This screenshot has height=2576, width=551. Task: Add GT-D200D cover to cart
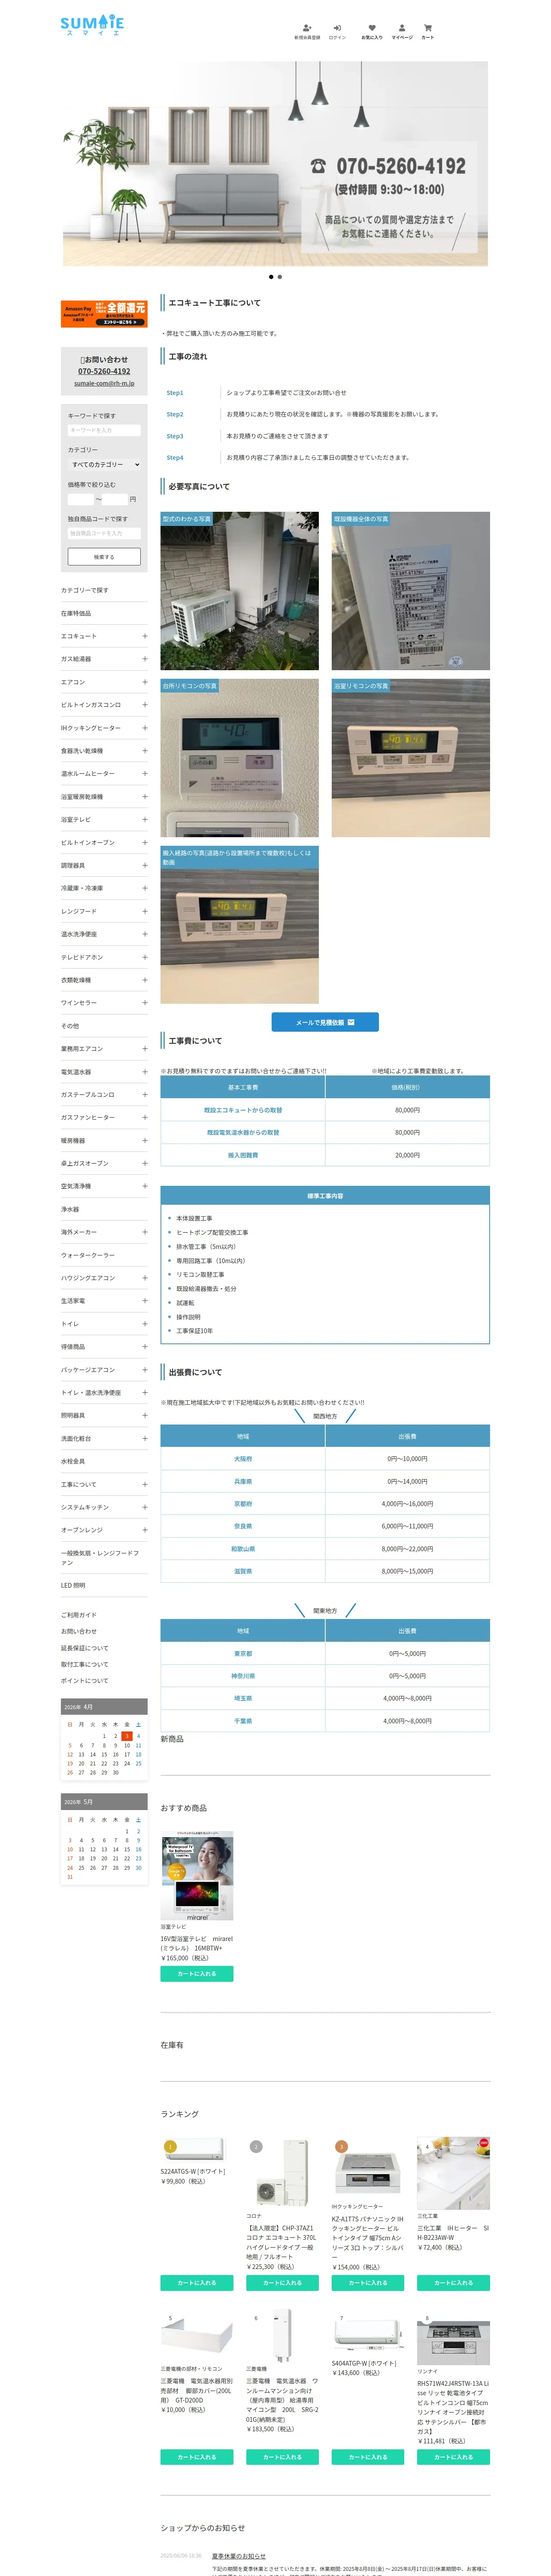click(x=197, y=2457)
